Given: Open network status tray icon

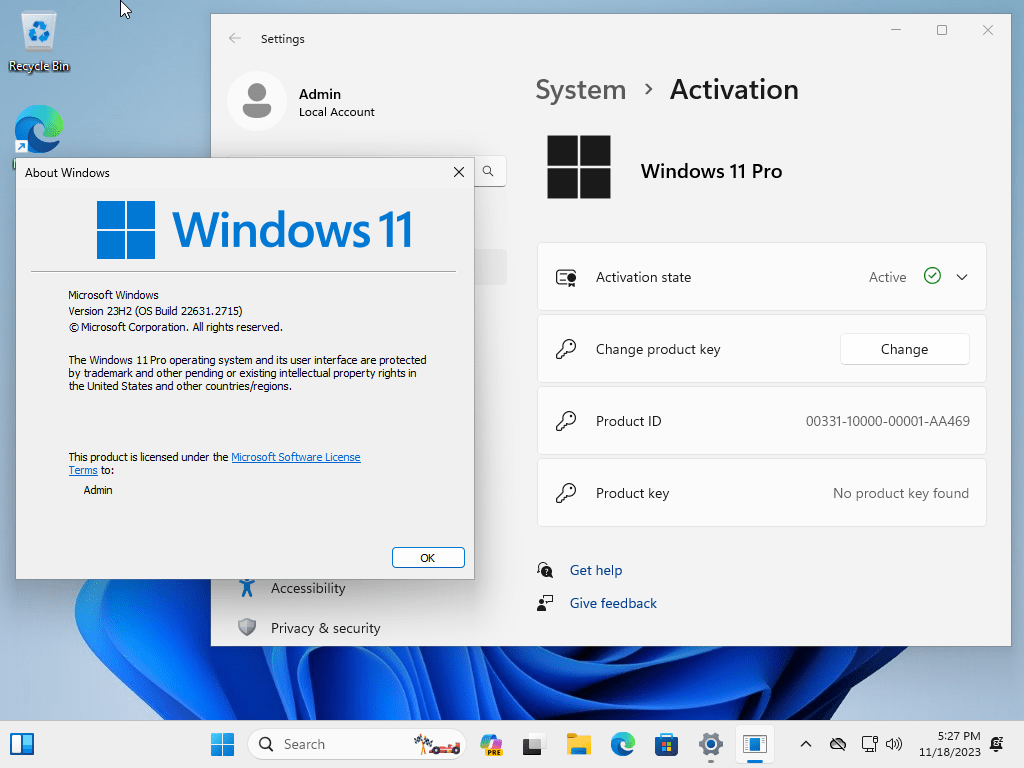Looking at the screenshot, I should tap(869, 744).
